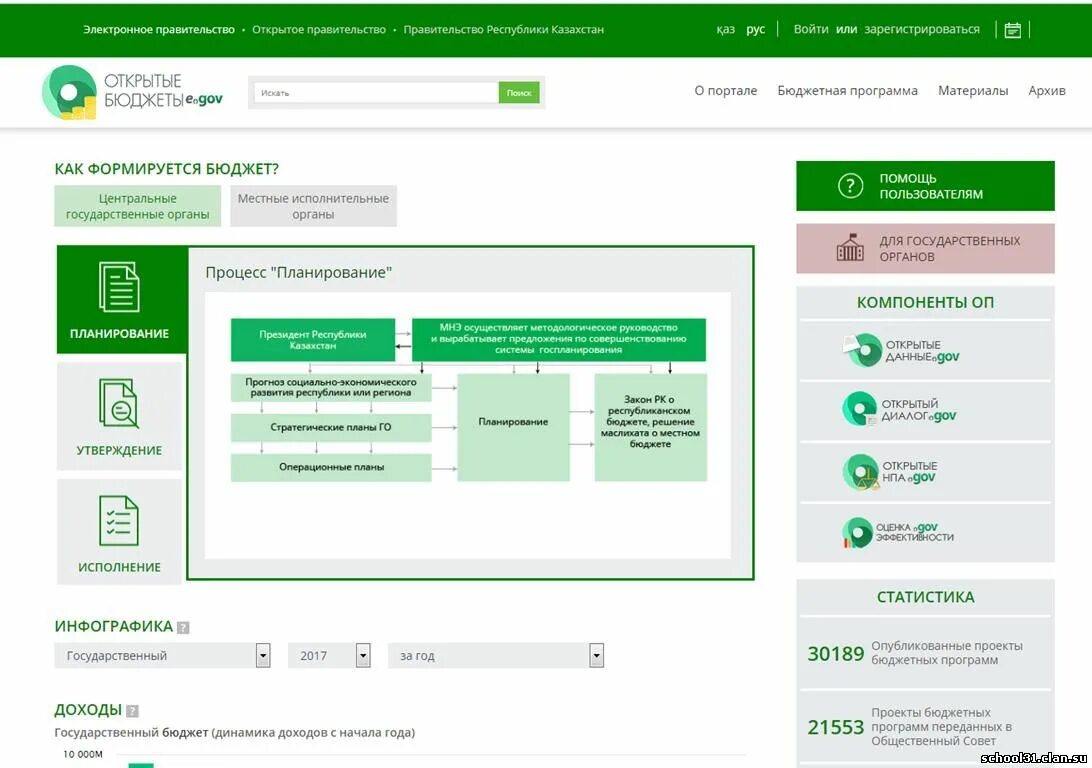Switch language to қаз

pos(726,29)
